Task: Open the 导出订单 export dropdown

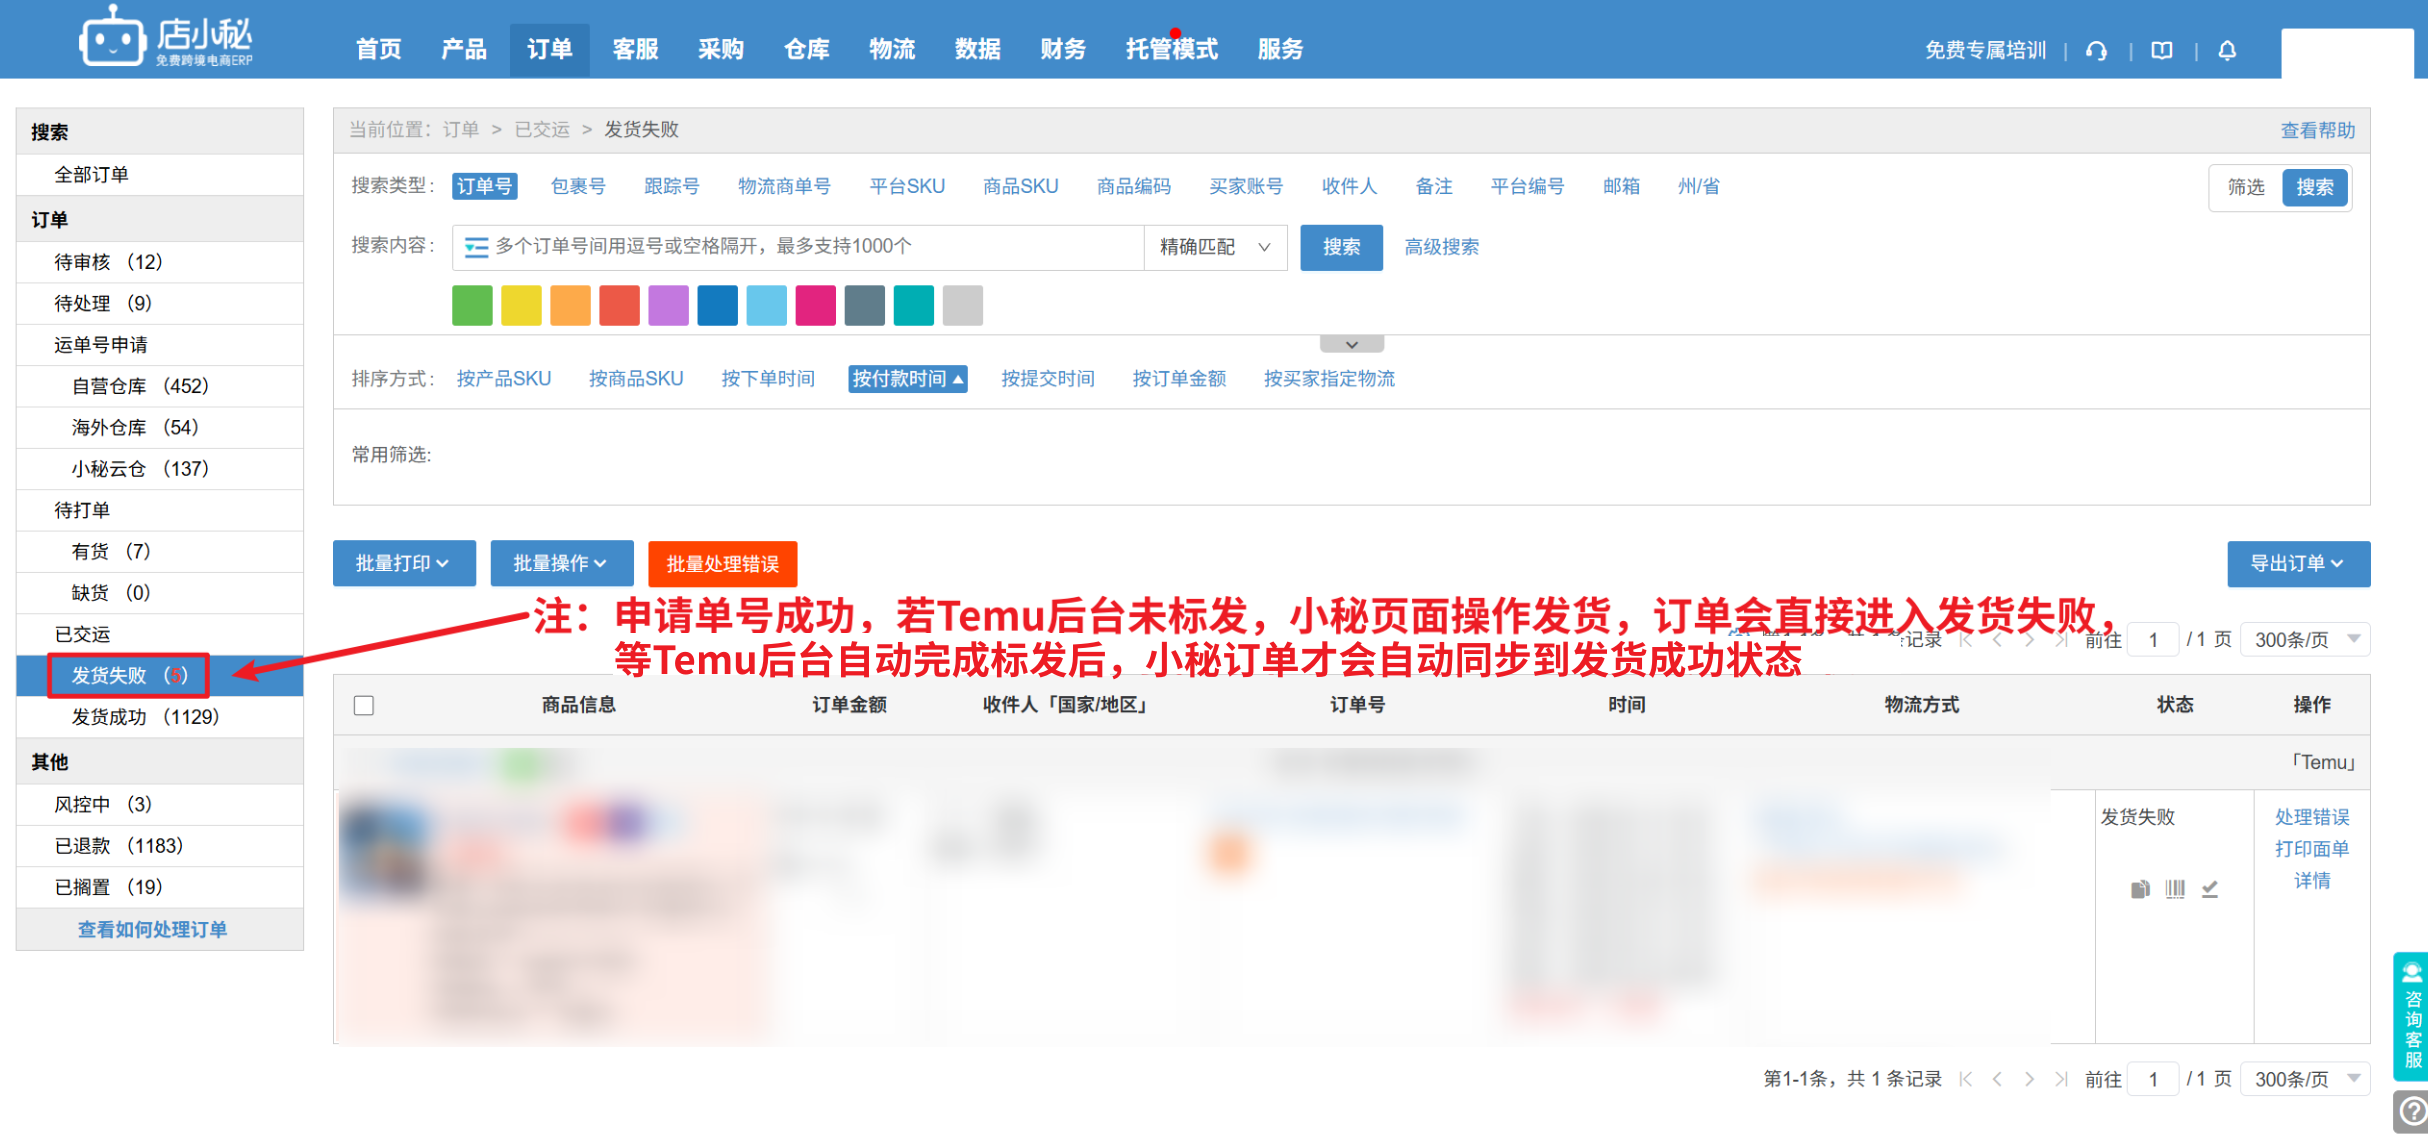Action: coord(2297,563)
